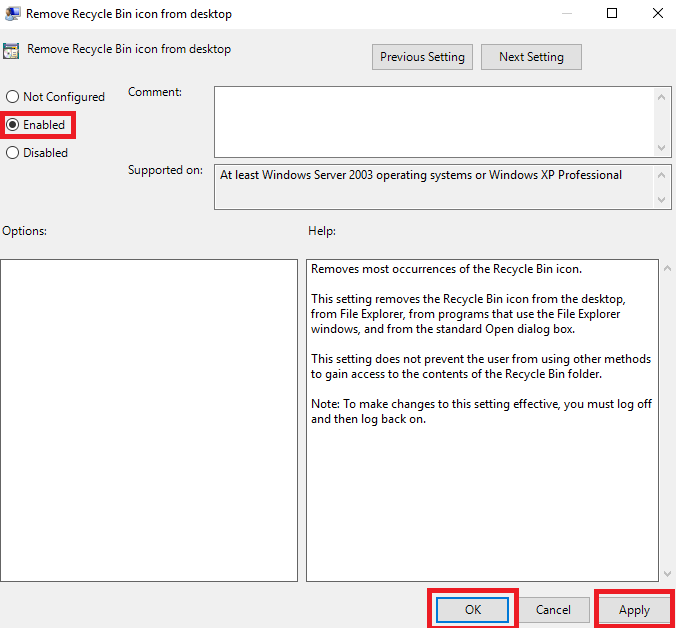Go to Previous Setting
The width and height of the screenshot is (676, 628).
(422, 57)
